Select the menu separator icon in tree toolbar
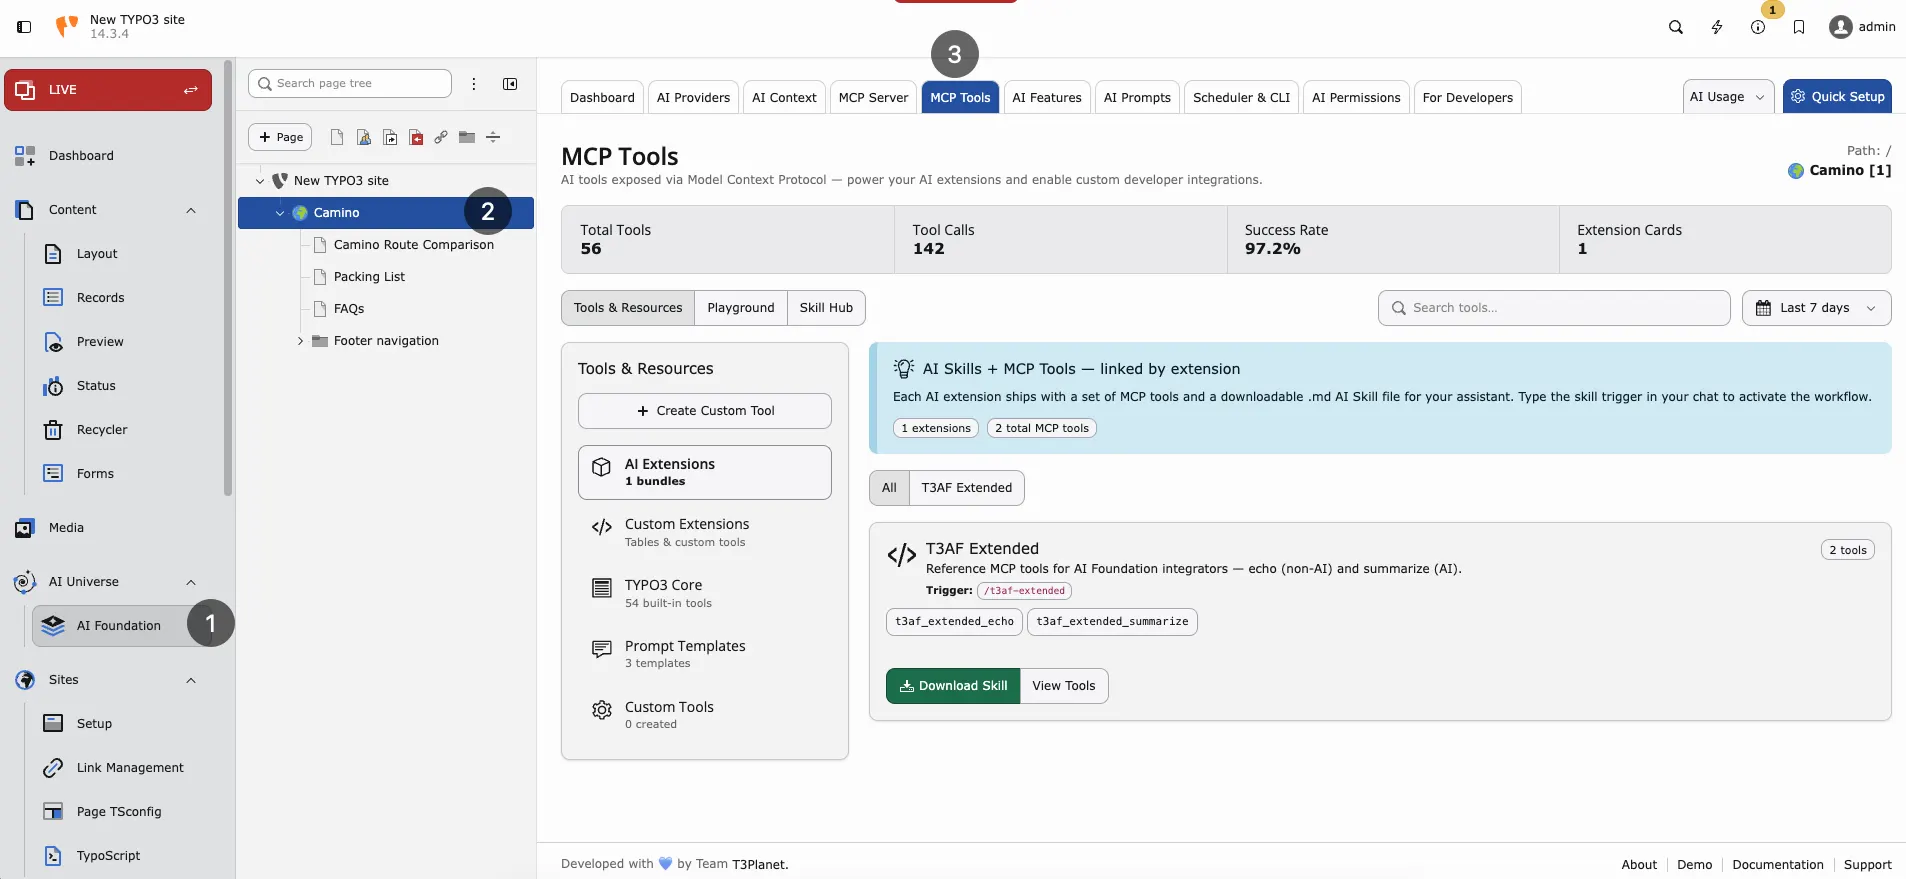Image resolution: width=1906 pixels, height=879 pixels. click(493, 137)
